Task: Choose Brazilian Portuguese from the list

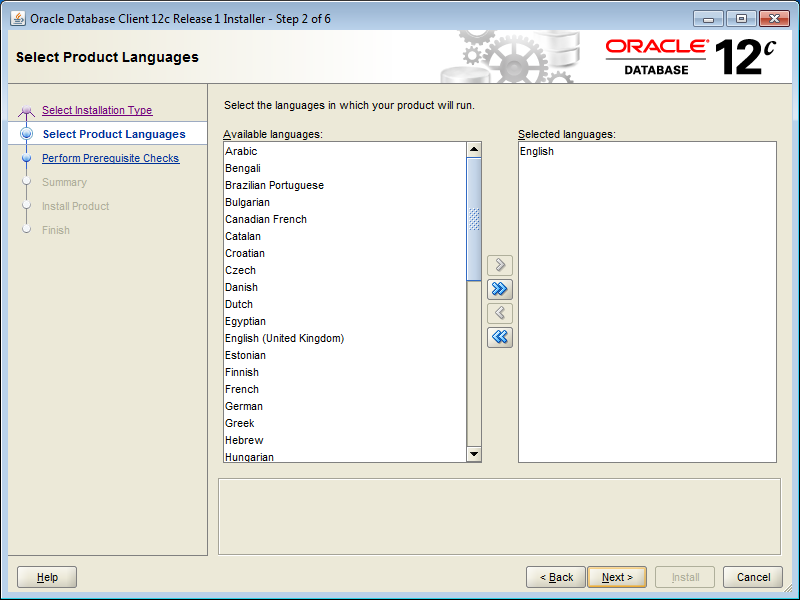Action: [345, 185]
